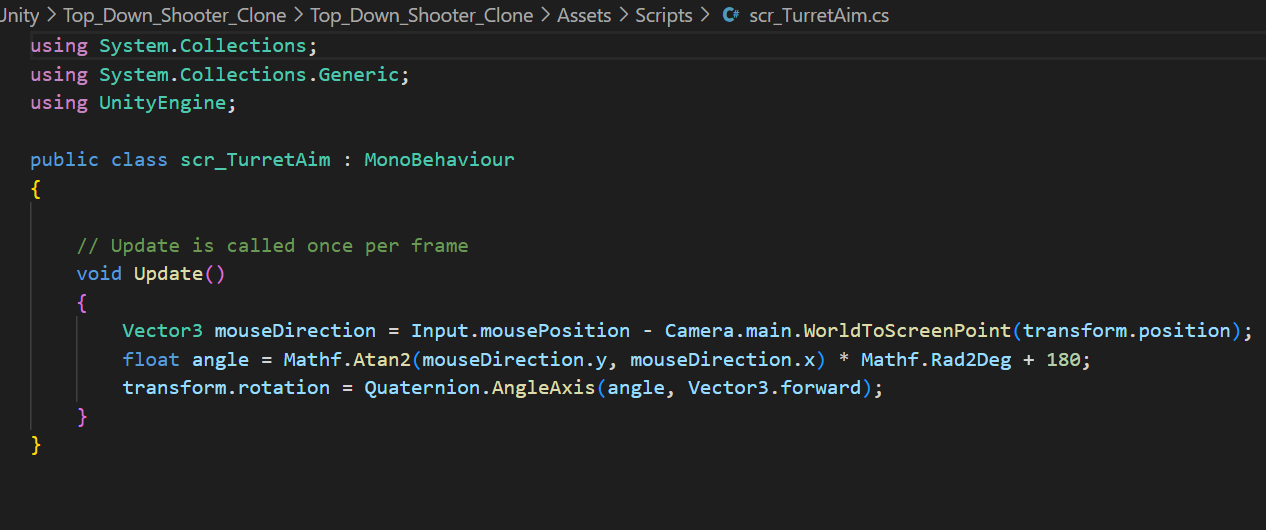Click the scr_TurretAim.cs breadcrumb file name
Viewport: 1266px width, 530px height.
[x=819, y=15]
